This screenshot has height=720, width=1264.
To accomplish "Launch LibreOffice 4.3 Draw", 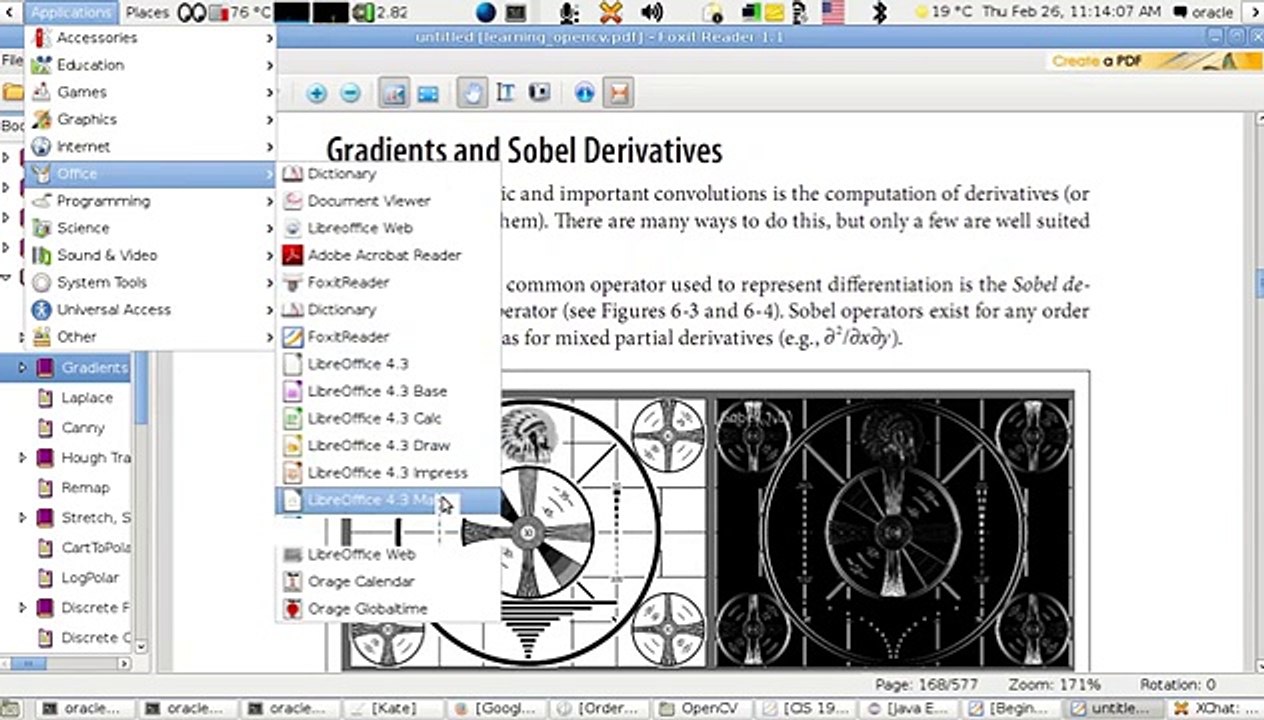I will coord(388,446).
